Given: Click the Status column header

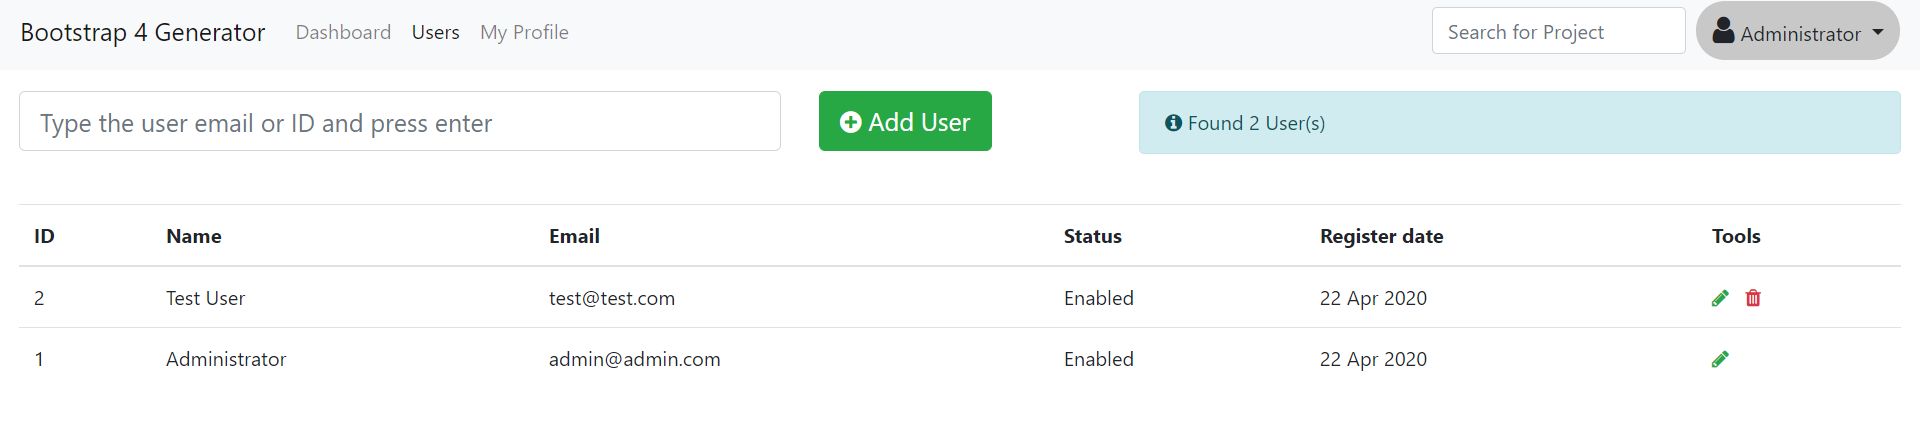Looking at the screenshot, I should [x=1092, y=236].
